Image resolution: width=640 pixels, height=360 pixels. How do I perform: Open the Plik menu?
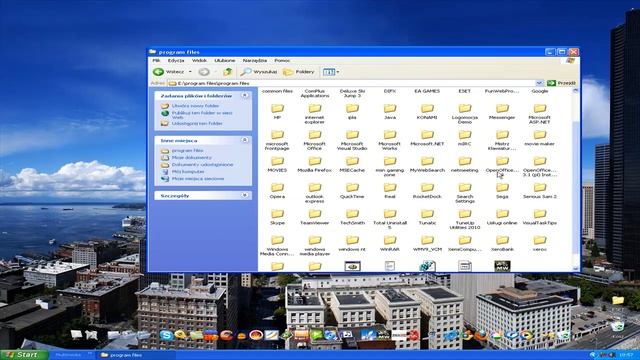point(156,60)
